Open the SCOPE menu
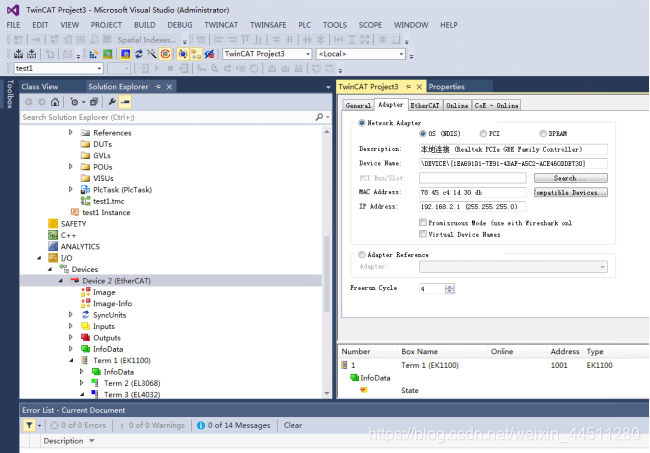The image size is (650, 453). (x=370, y=25)
